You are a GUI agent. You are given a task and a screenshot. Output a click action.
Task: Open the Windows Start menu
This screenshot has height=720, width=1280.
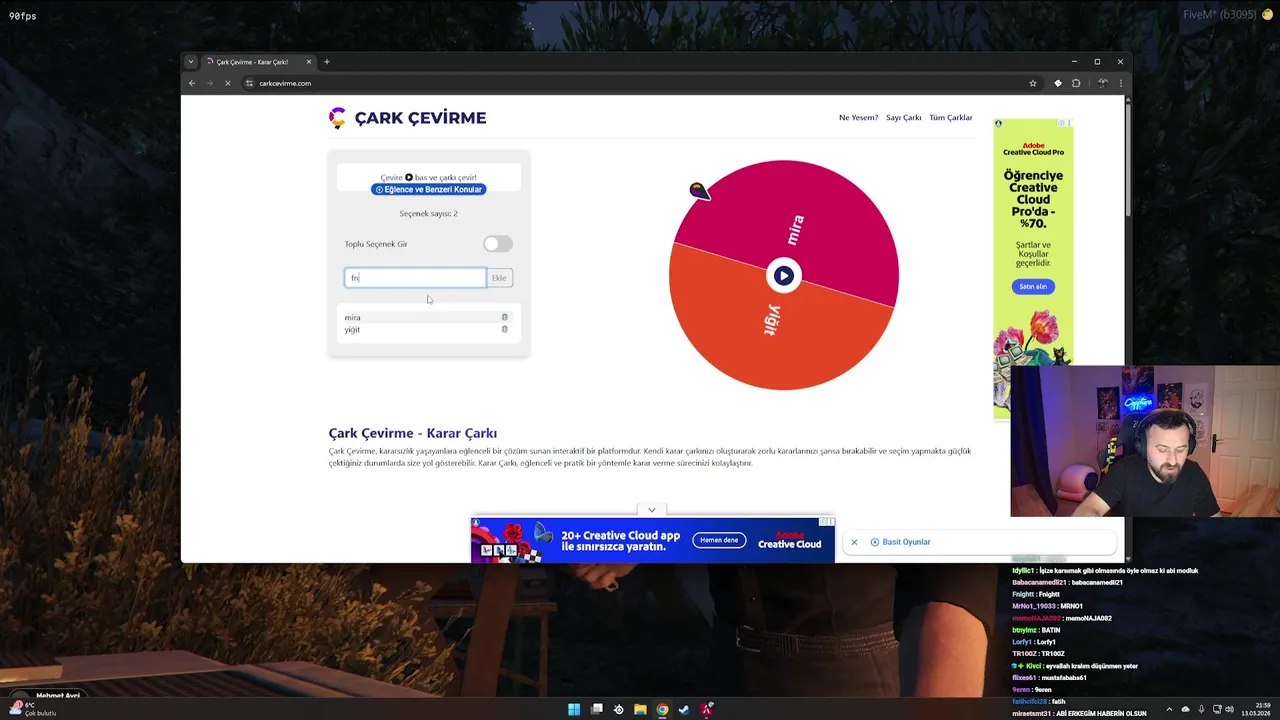(x=574, y=710)
